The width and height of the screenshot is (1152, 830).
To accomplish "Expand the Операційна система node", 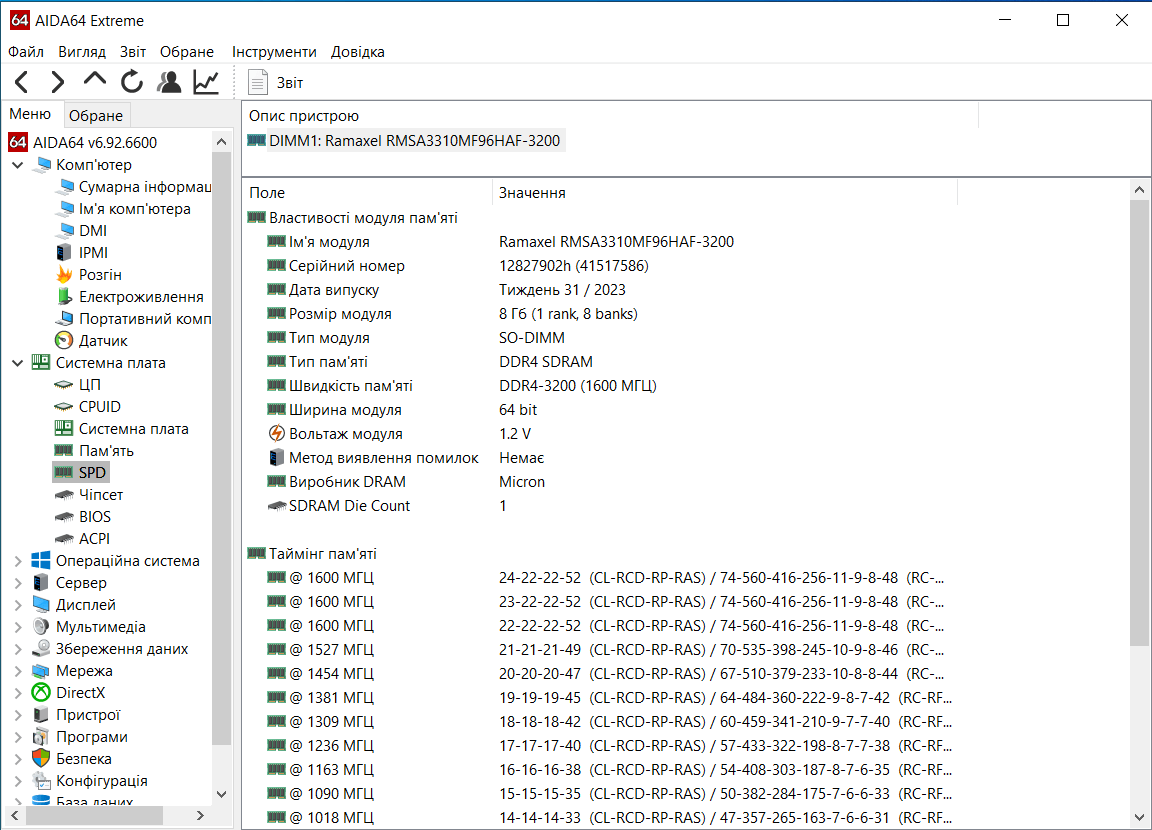I will pos(18,560).
